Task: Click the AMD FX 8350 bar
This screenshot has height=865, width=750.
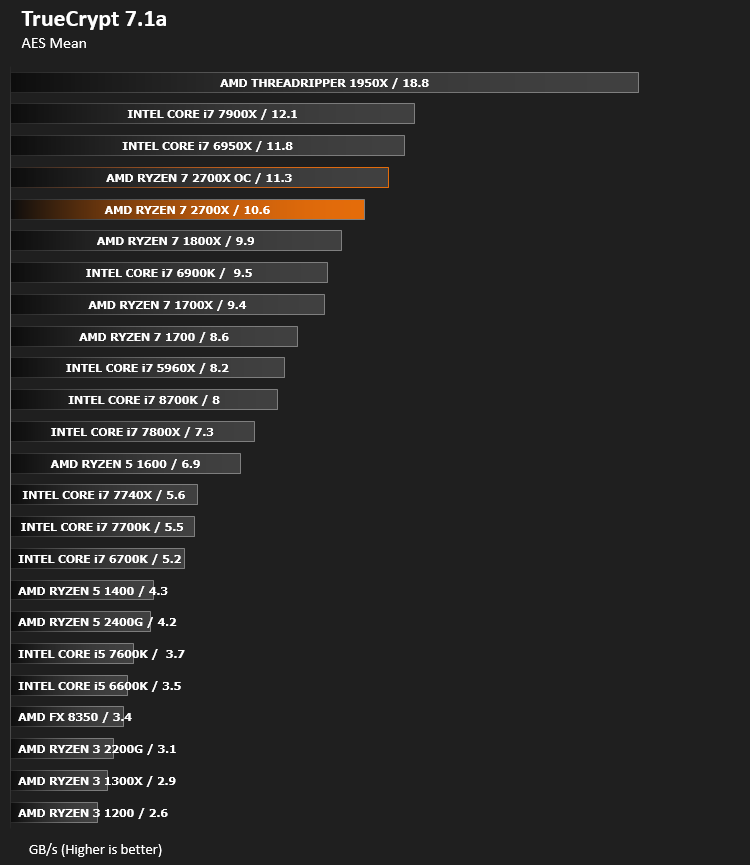Action: 67,716
